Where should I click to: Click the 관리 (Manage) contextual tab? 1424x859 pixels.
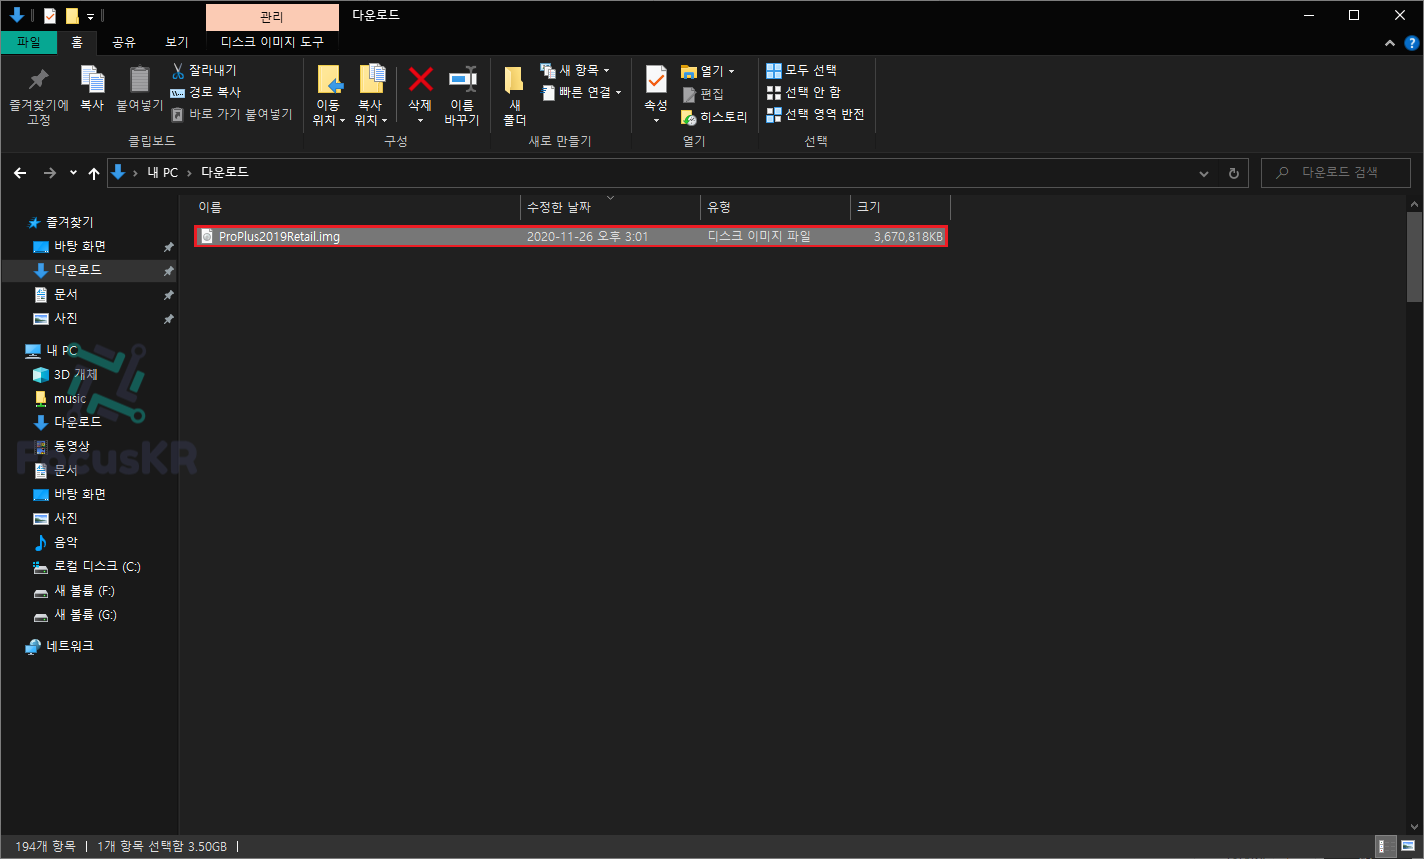click(x=272, y=16)
